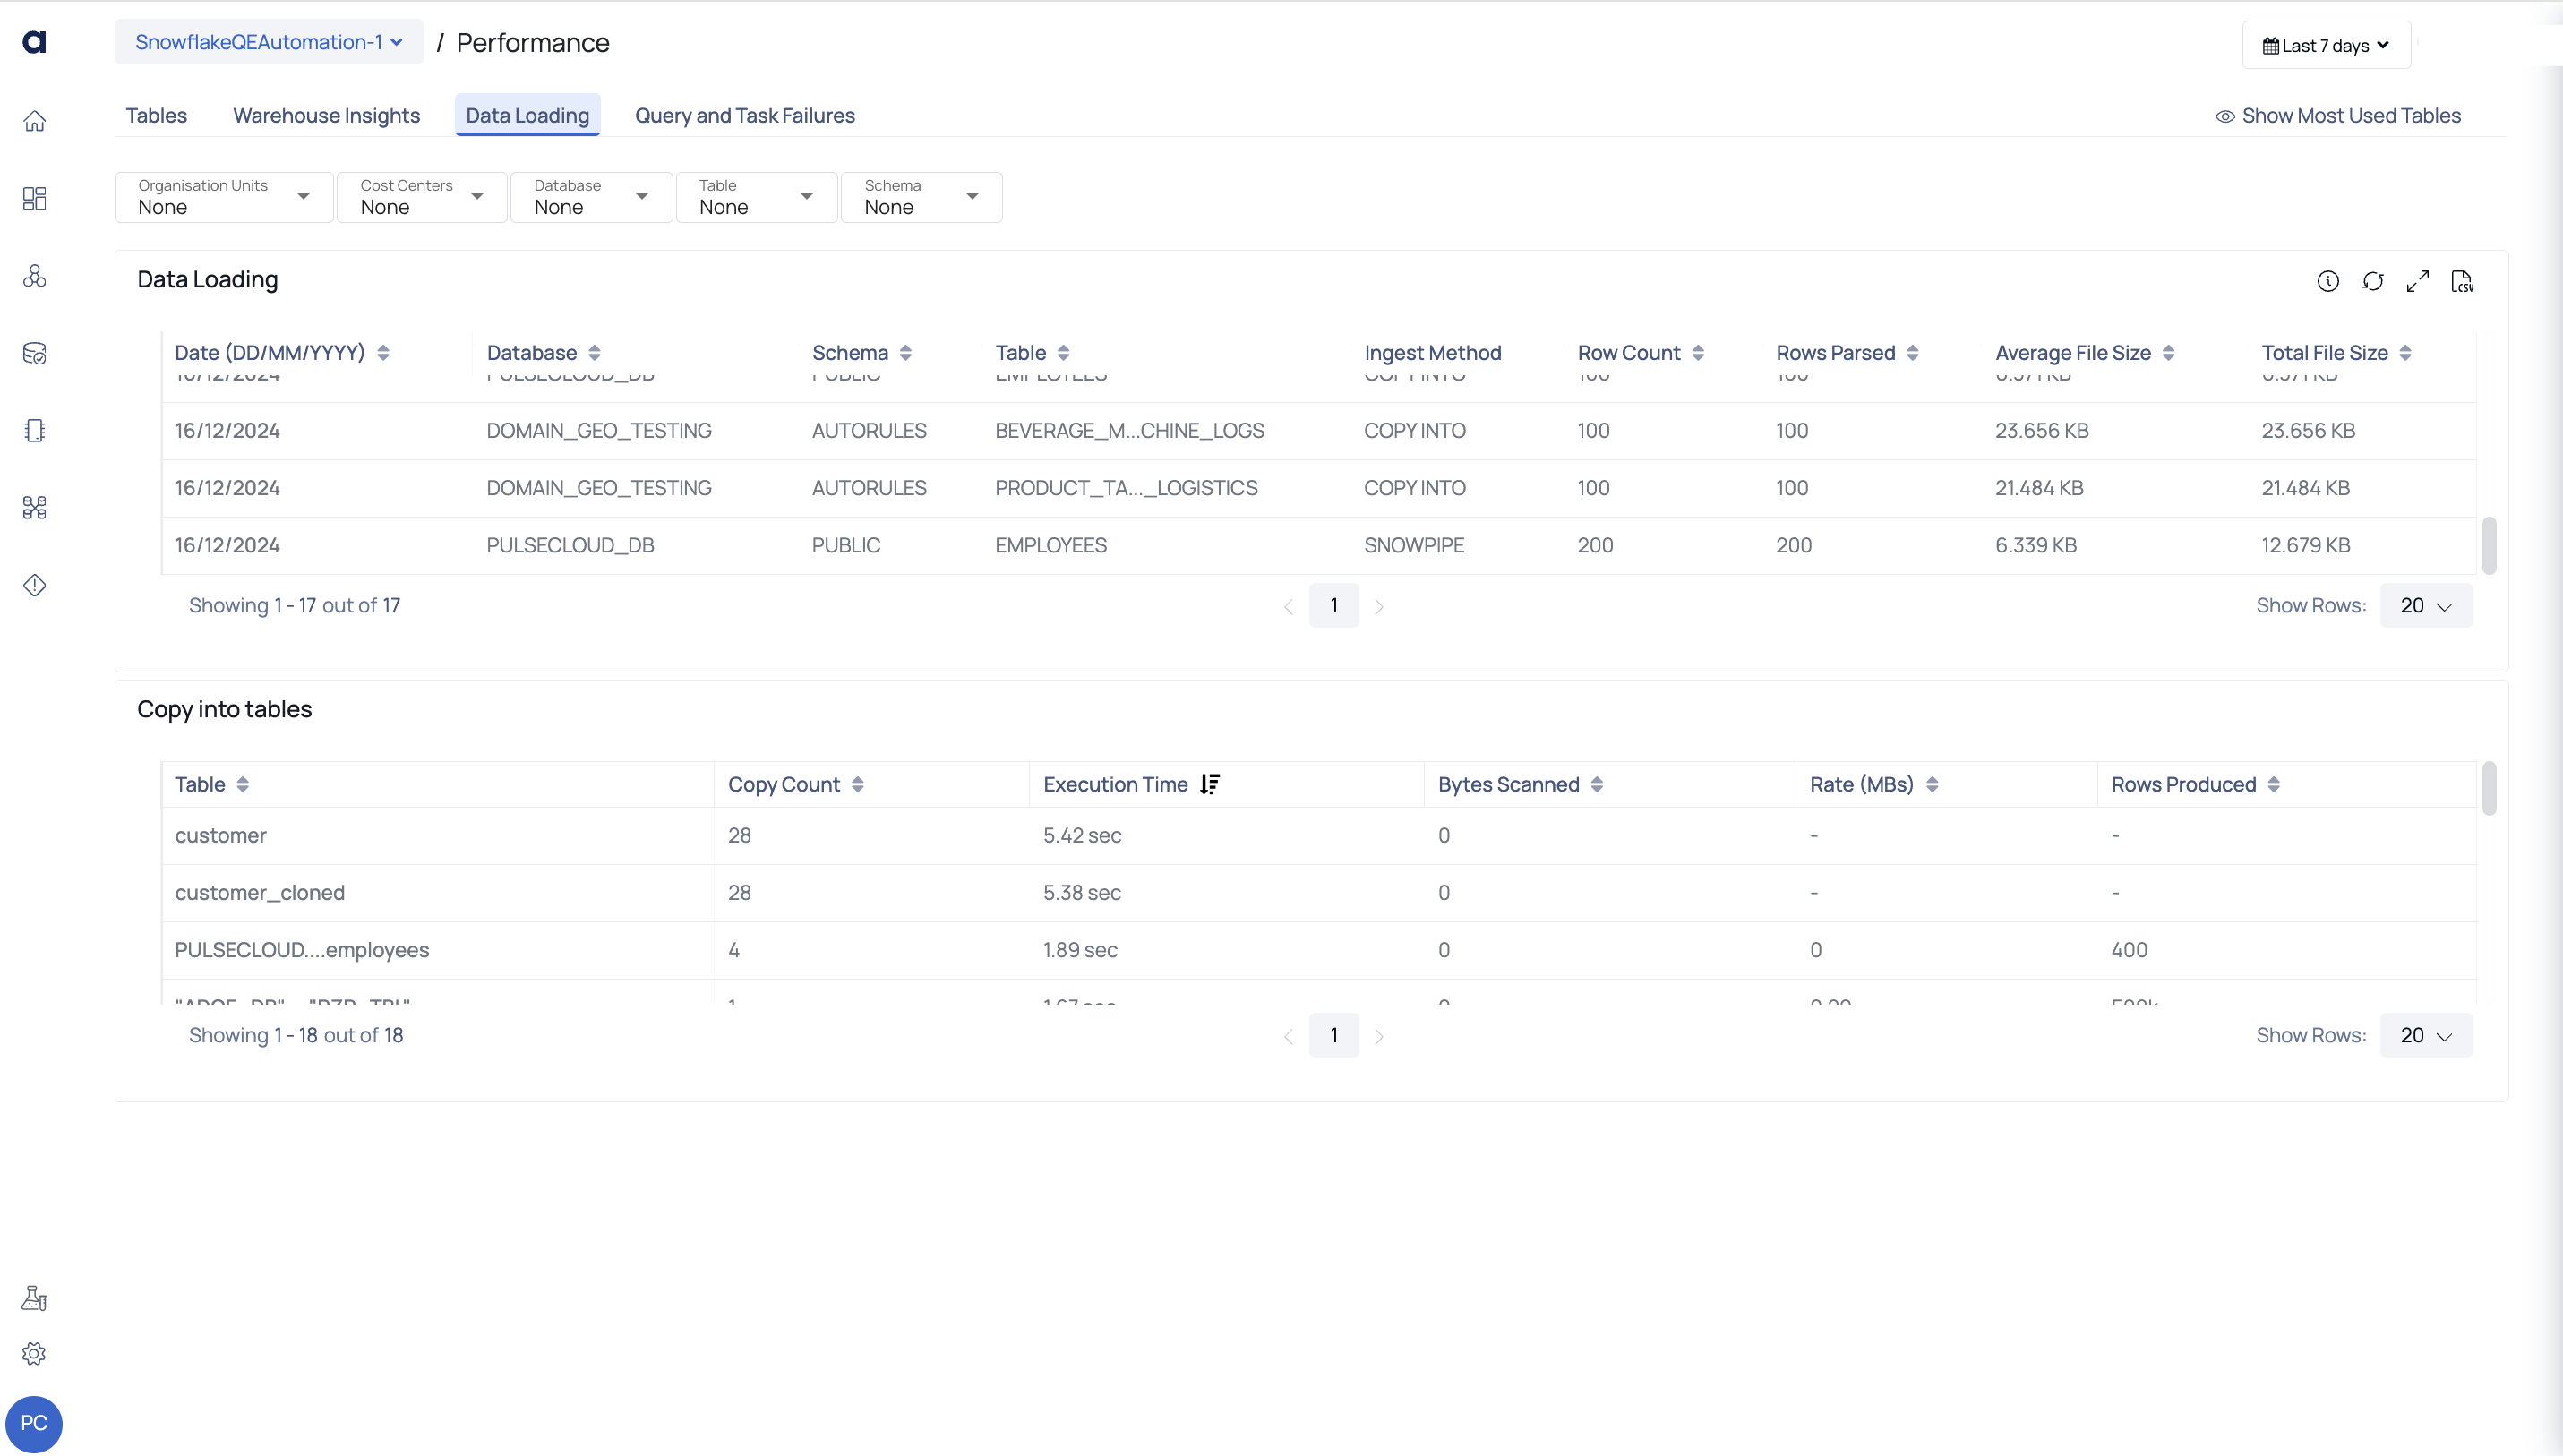The width and height of the screenshot is (2563, 1456).
Task: Go to previous page in Data Loading
Action: (x=1288, y=607)
